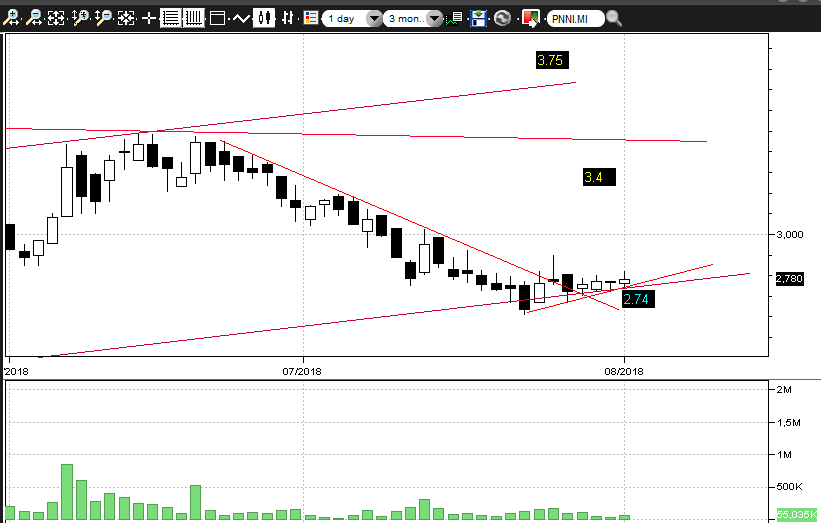
Task: Activate the crosshair cursor tool
Action: point(149,19)
